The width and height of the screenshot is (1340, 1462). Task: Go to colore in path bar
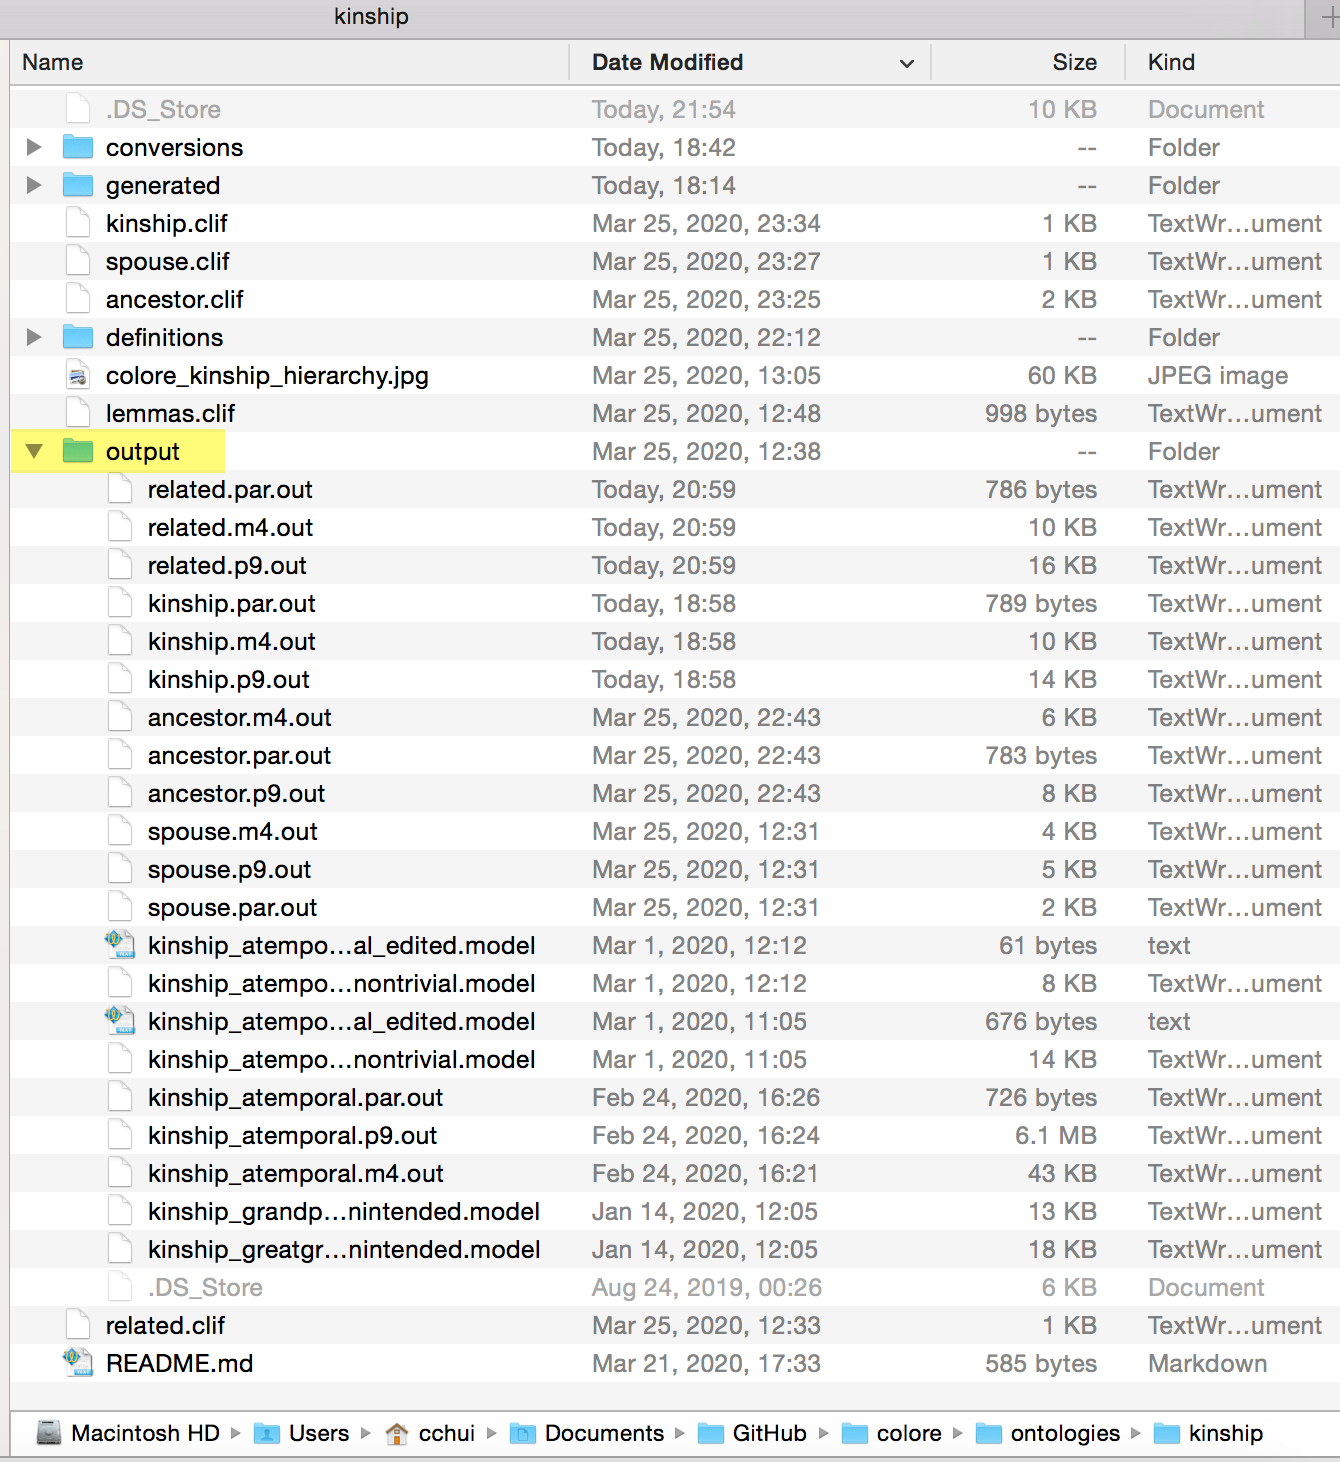909,1433
